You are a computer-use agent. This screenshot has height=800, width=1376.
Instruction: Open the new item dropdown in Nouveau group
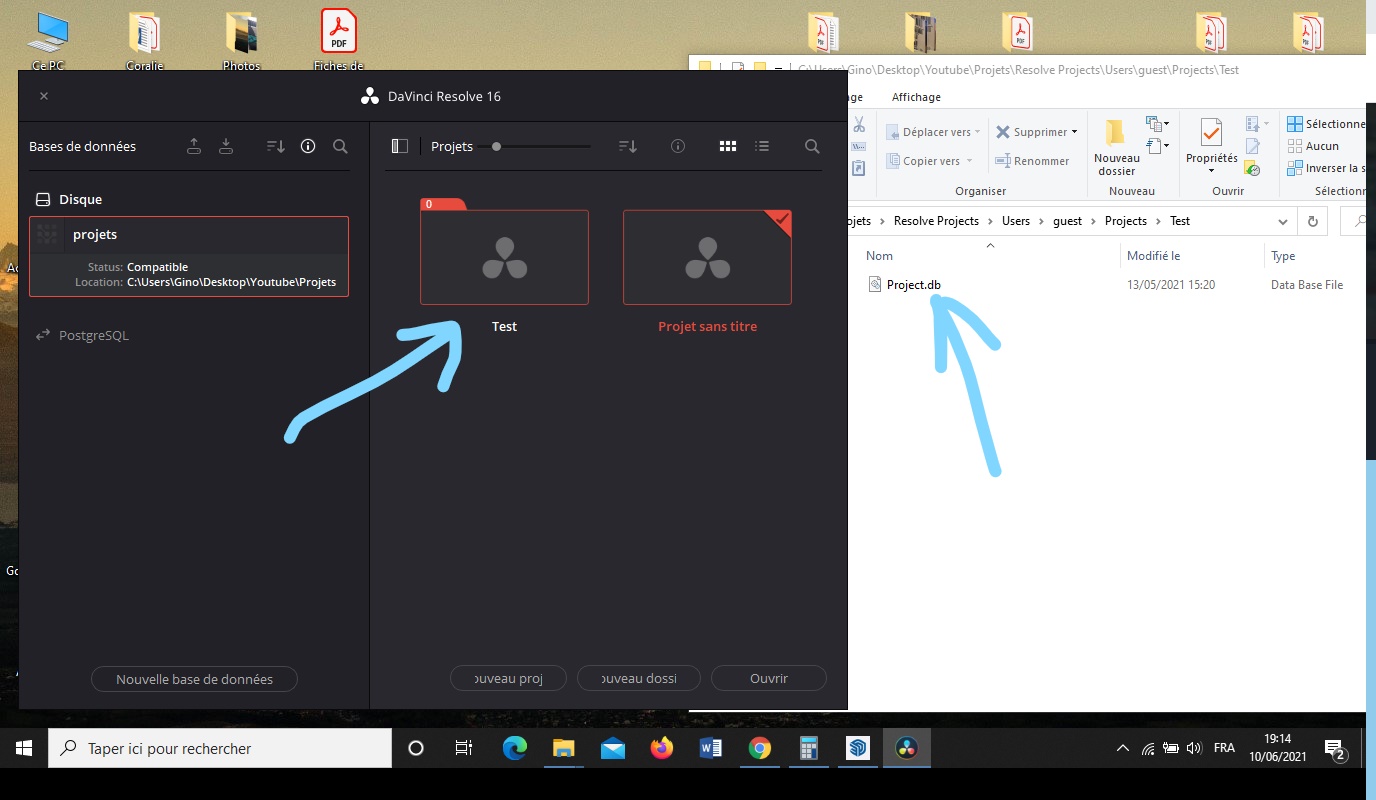click(1158, 125)
